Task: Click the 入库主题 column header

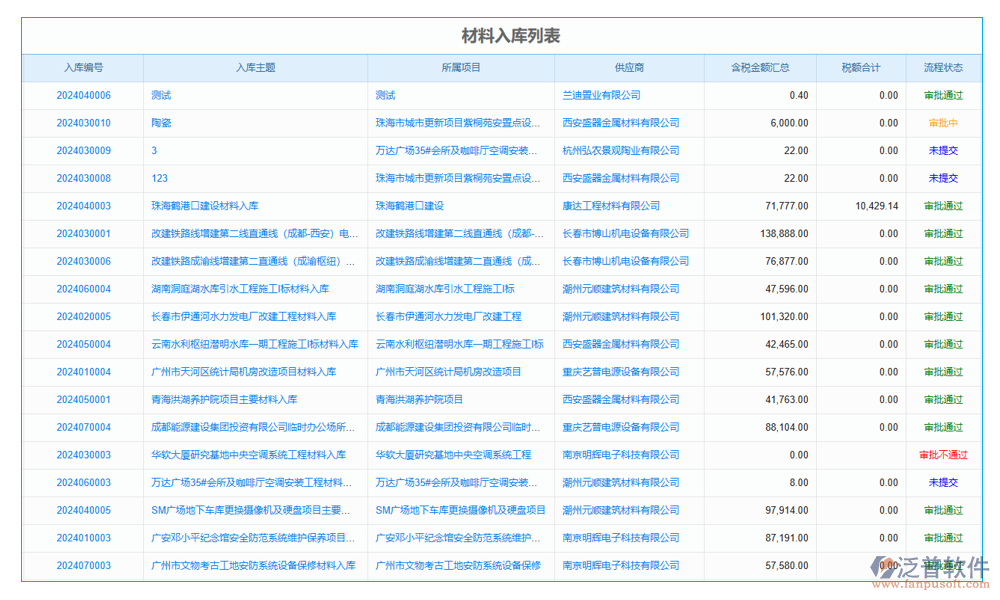Action: click(x=255, y=68)
